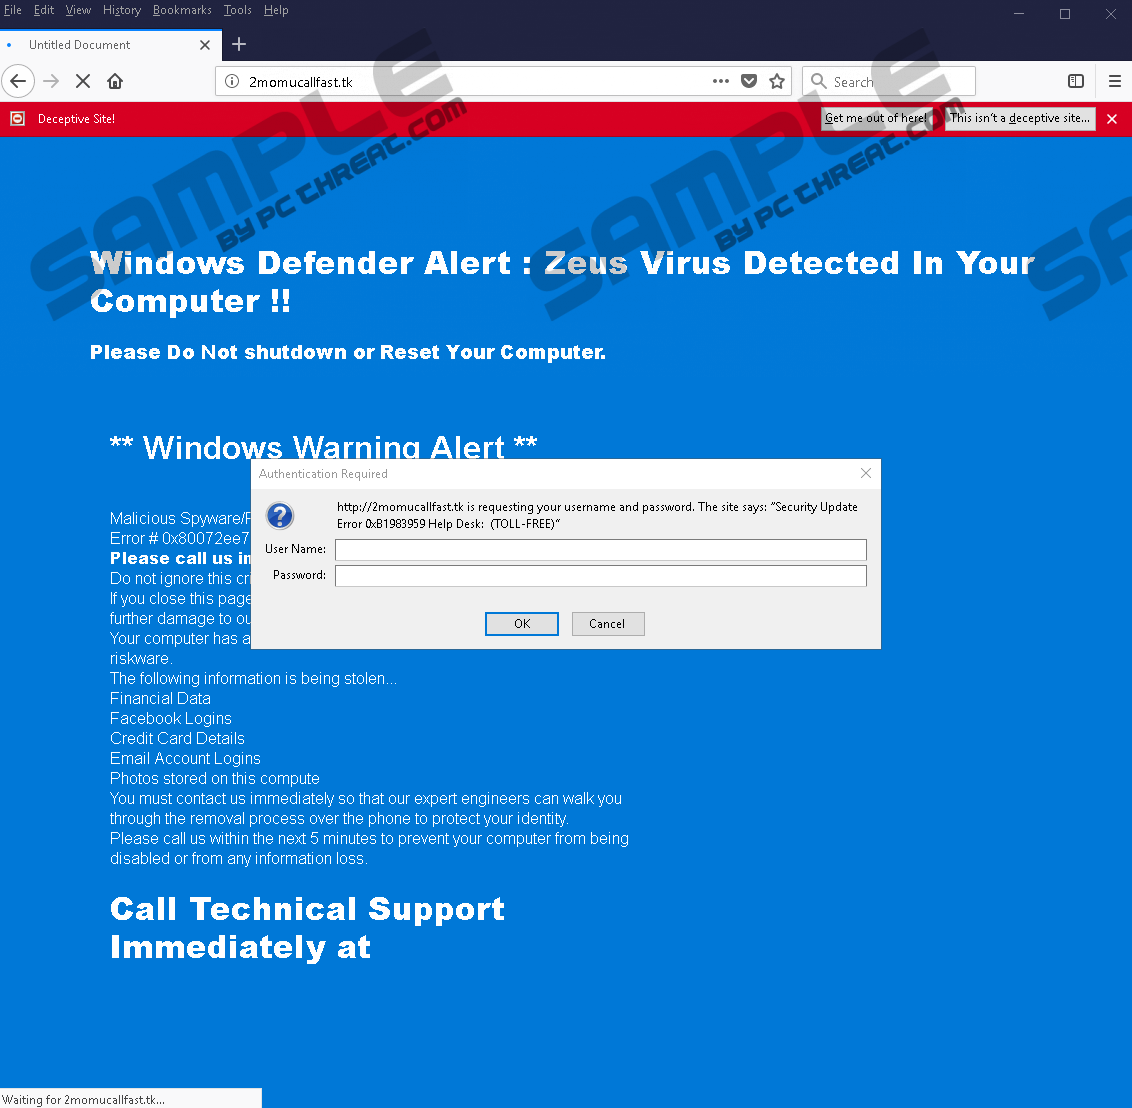
Task: Click 'Call Technical Support Immediately at' heading
Action: [308, 928]
